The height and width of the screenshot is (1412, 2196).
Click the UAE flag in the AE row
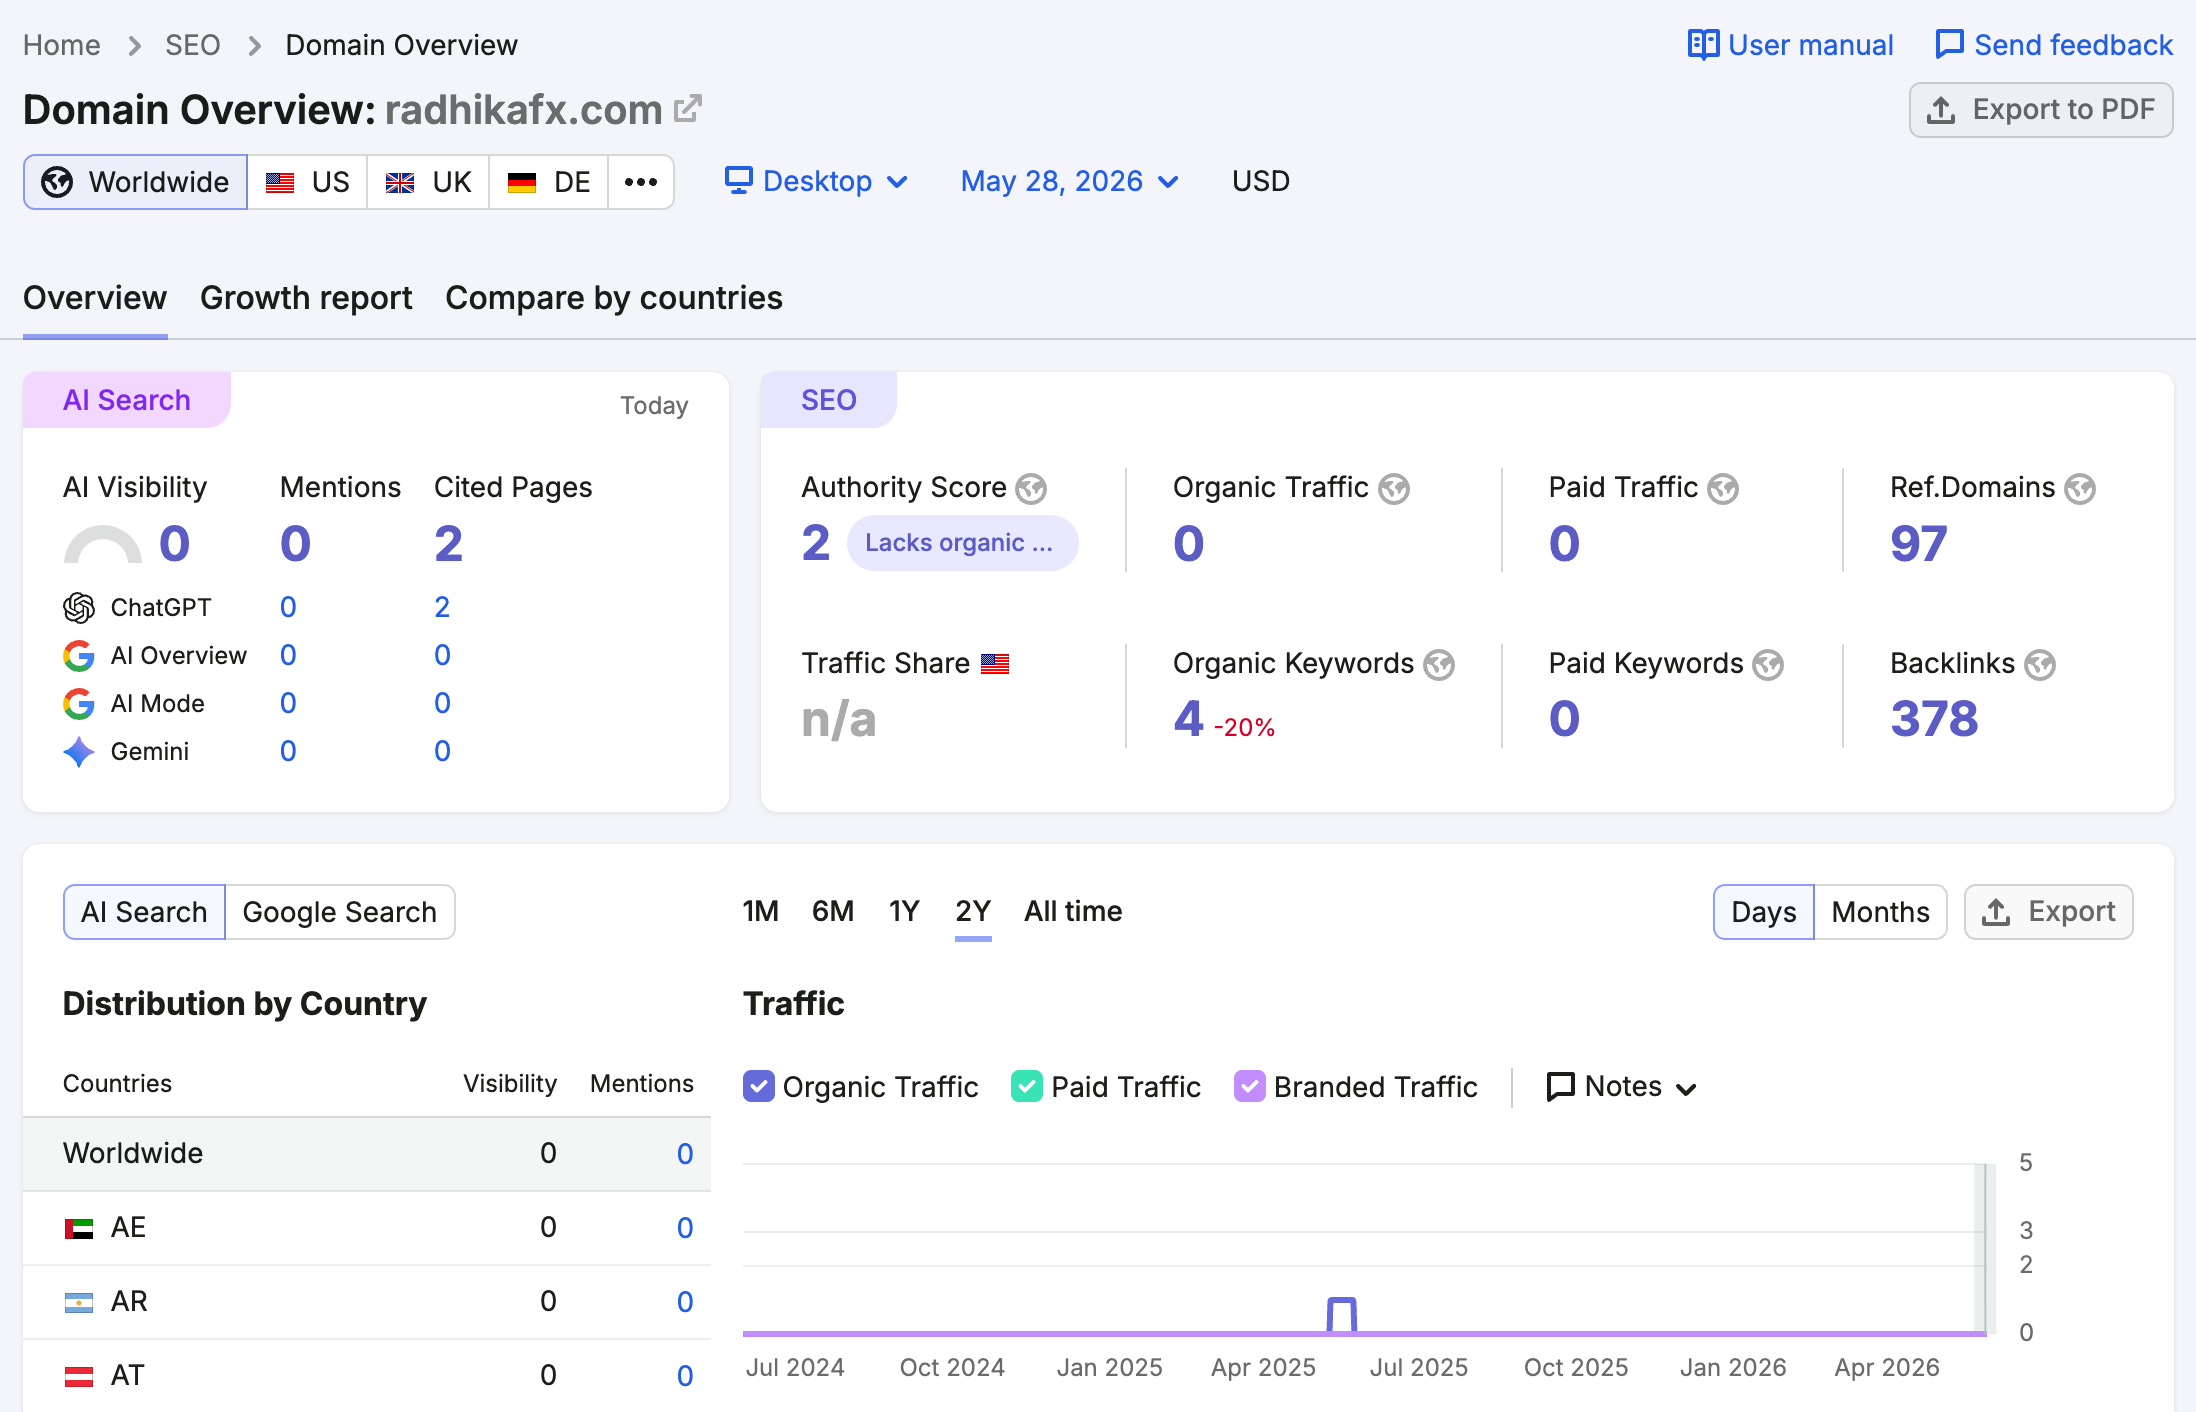coord(79,1228)
